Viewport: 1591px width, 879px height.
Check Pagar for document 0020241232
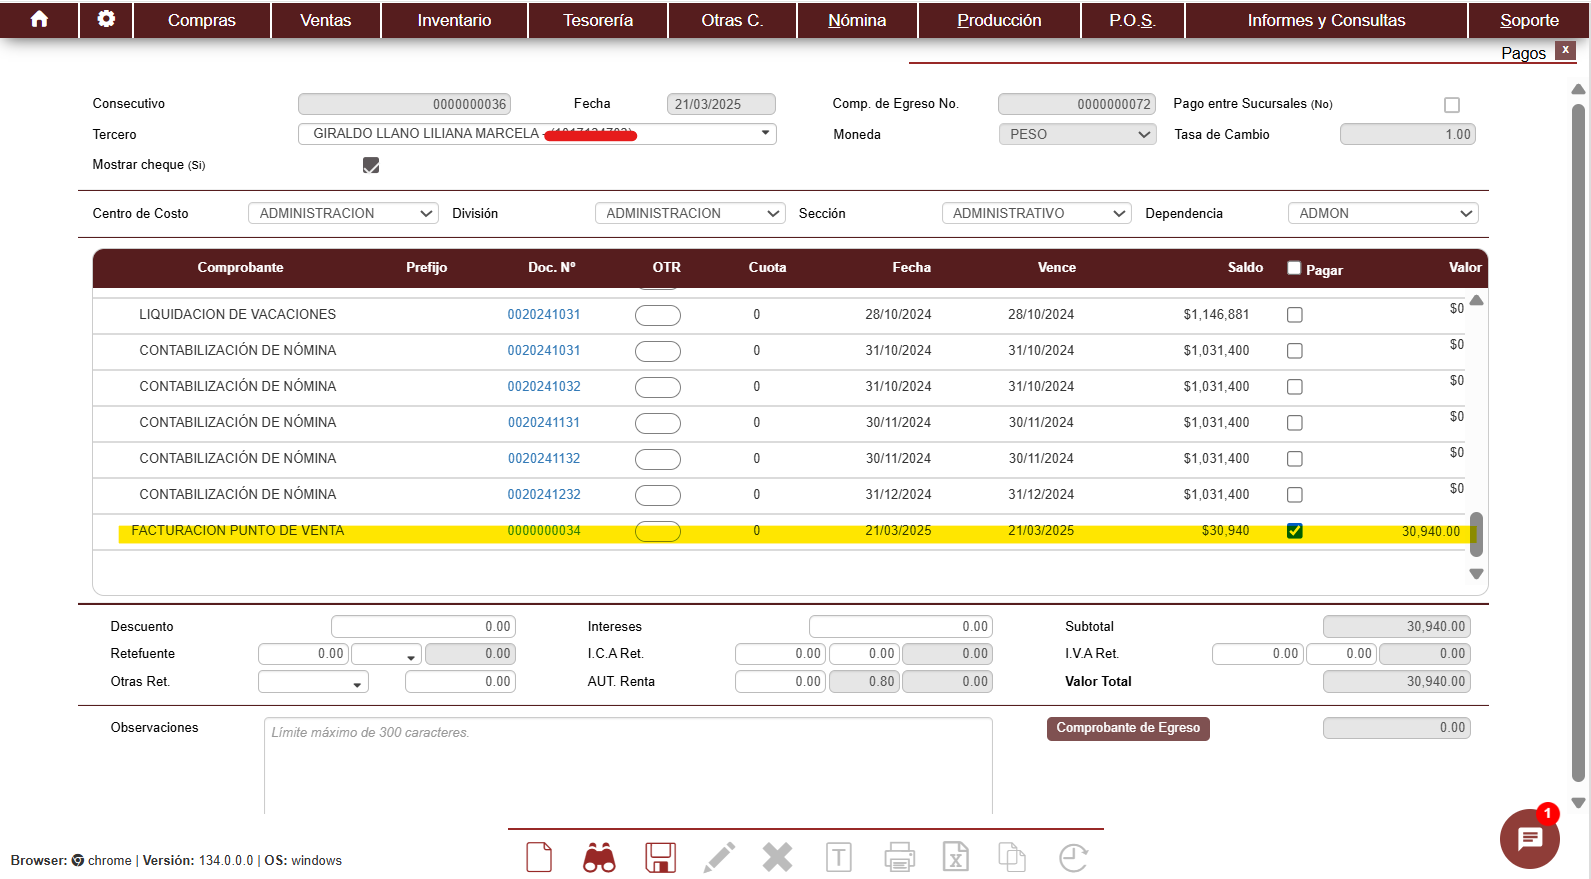(x=1294, y=495)
